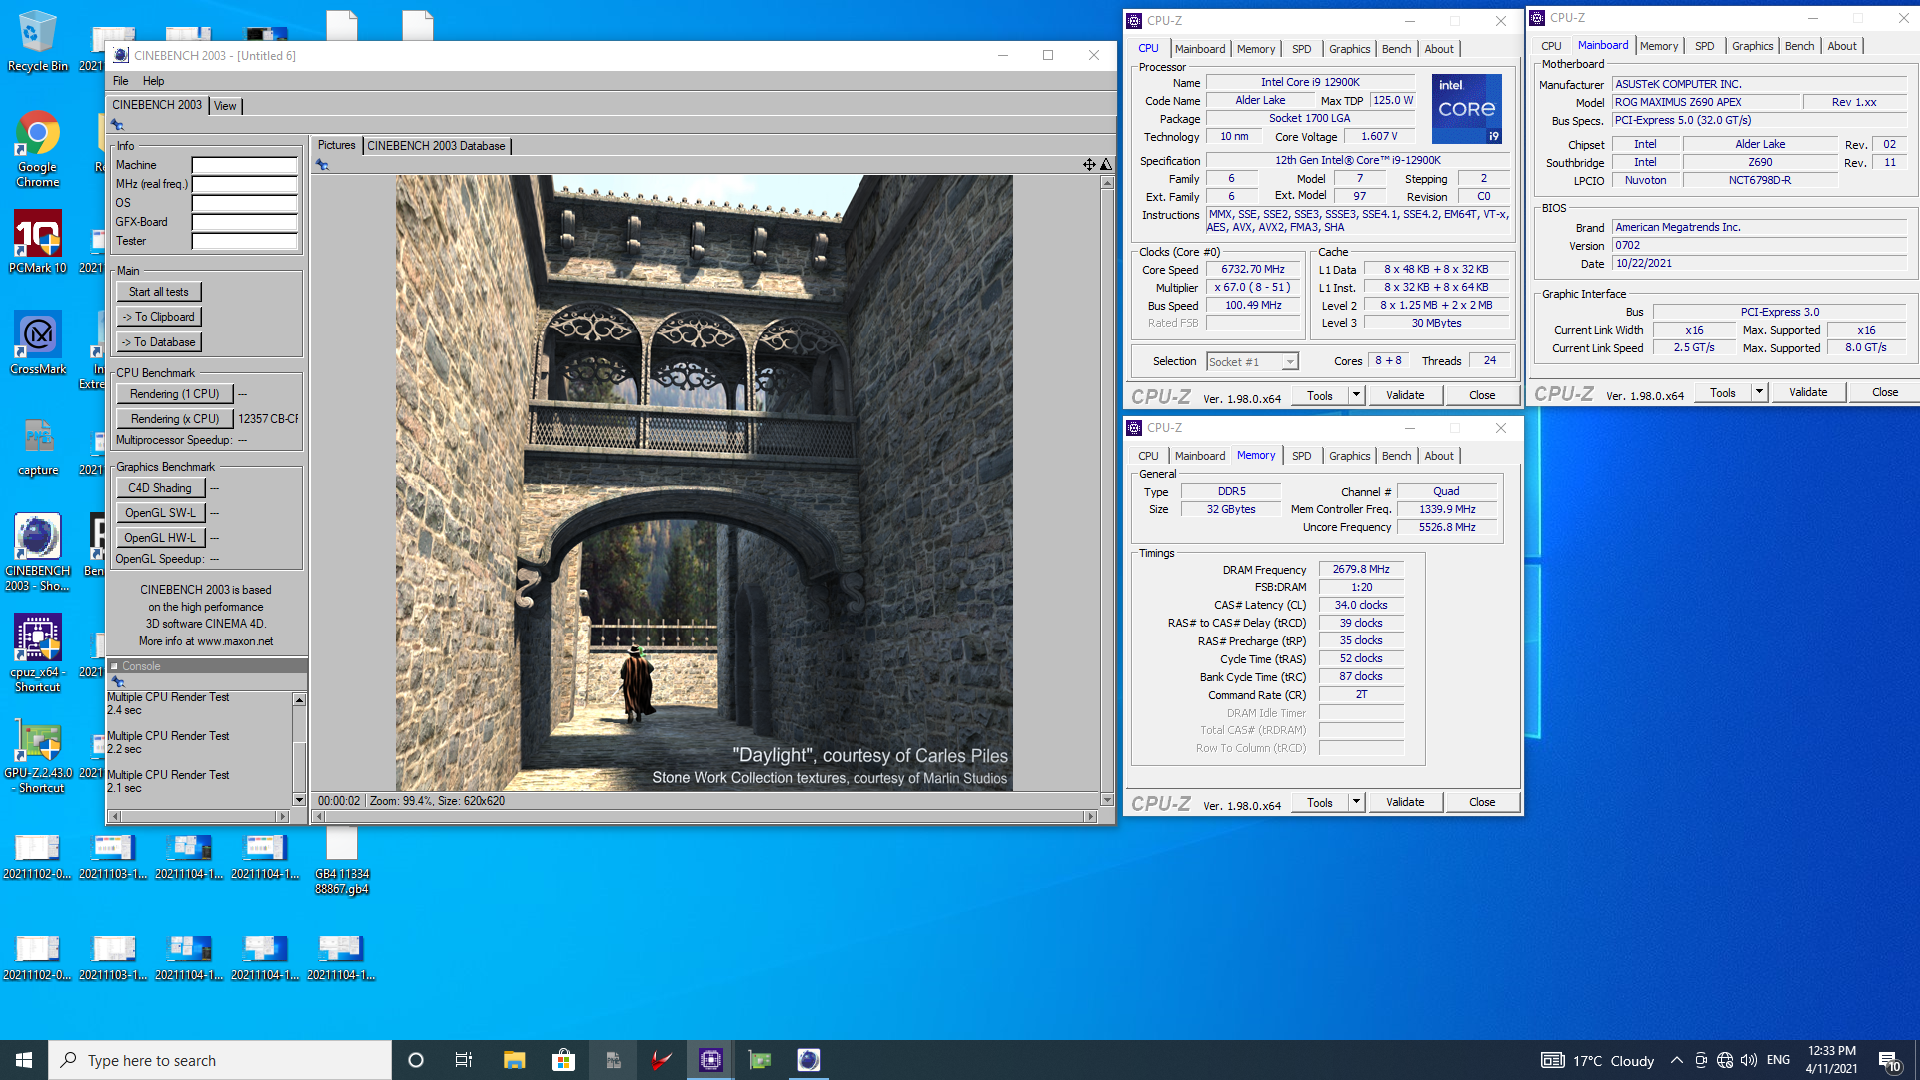
Task: Click the volume icon in the system tray
Action: pos(1749,1060)
